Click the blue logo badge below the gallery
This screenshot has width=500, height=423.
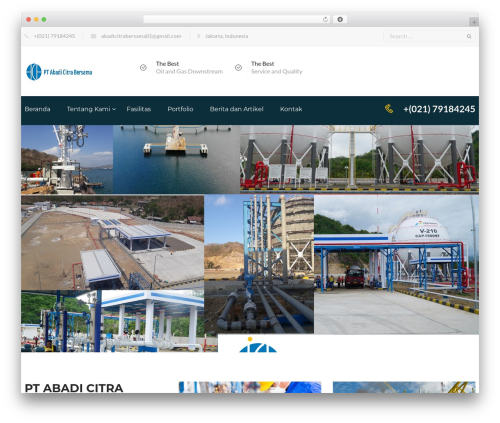(258, 345)
